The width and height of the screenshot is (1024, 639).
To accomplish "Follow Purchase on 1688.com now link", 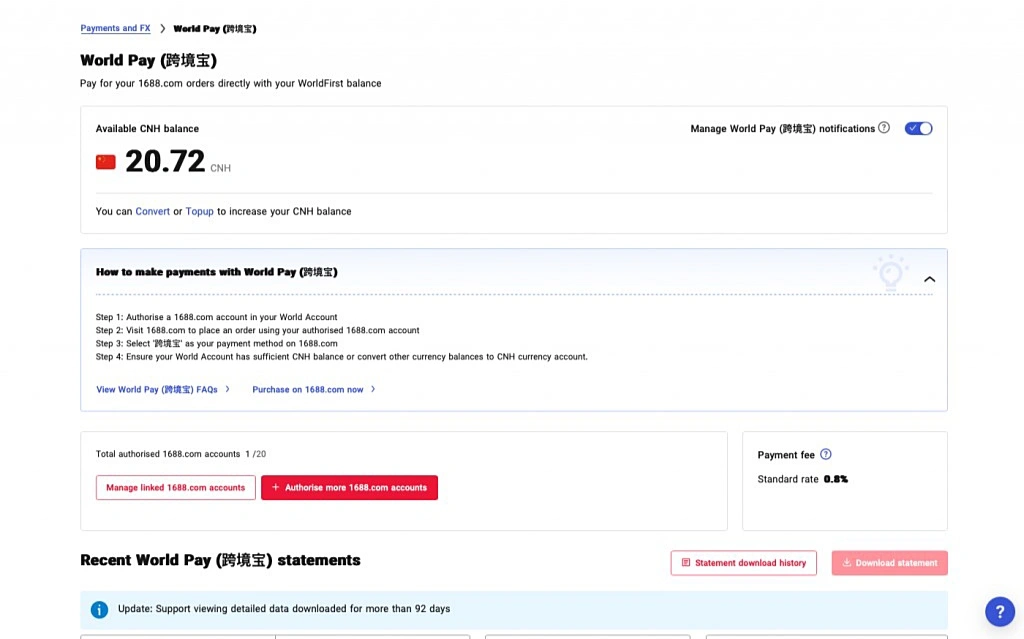I will [308, 389].
